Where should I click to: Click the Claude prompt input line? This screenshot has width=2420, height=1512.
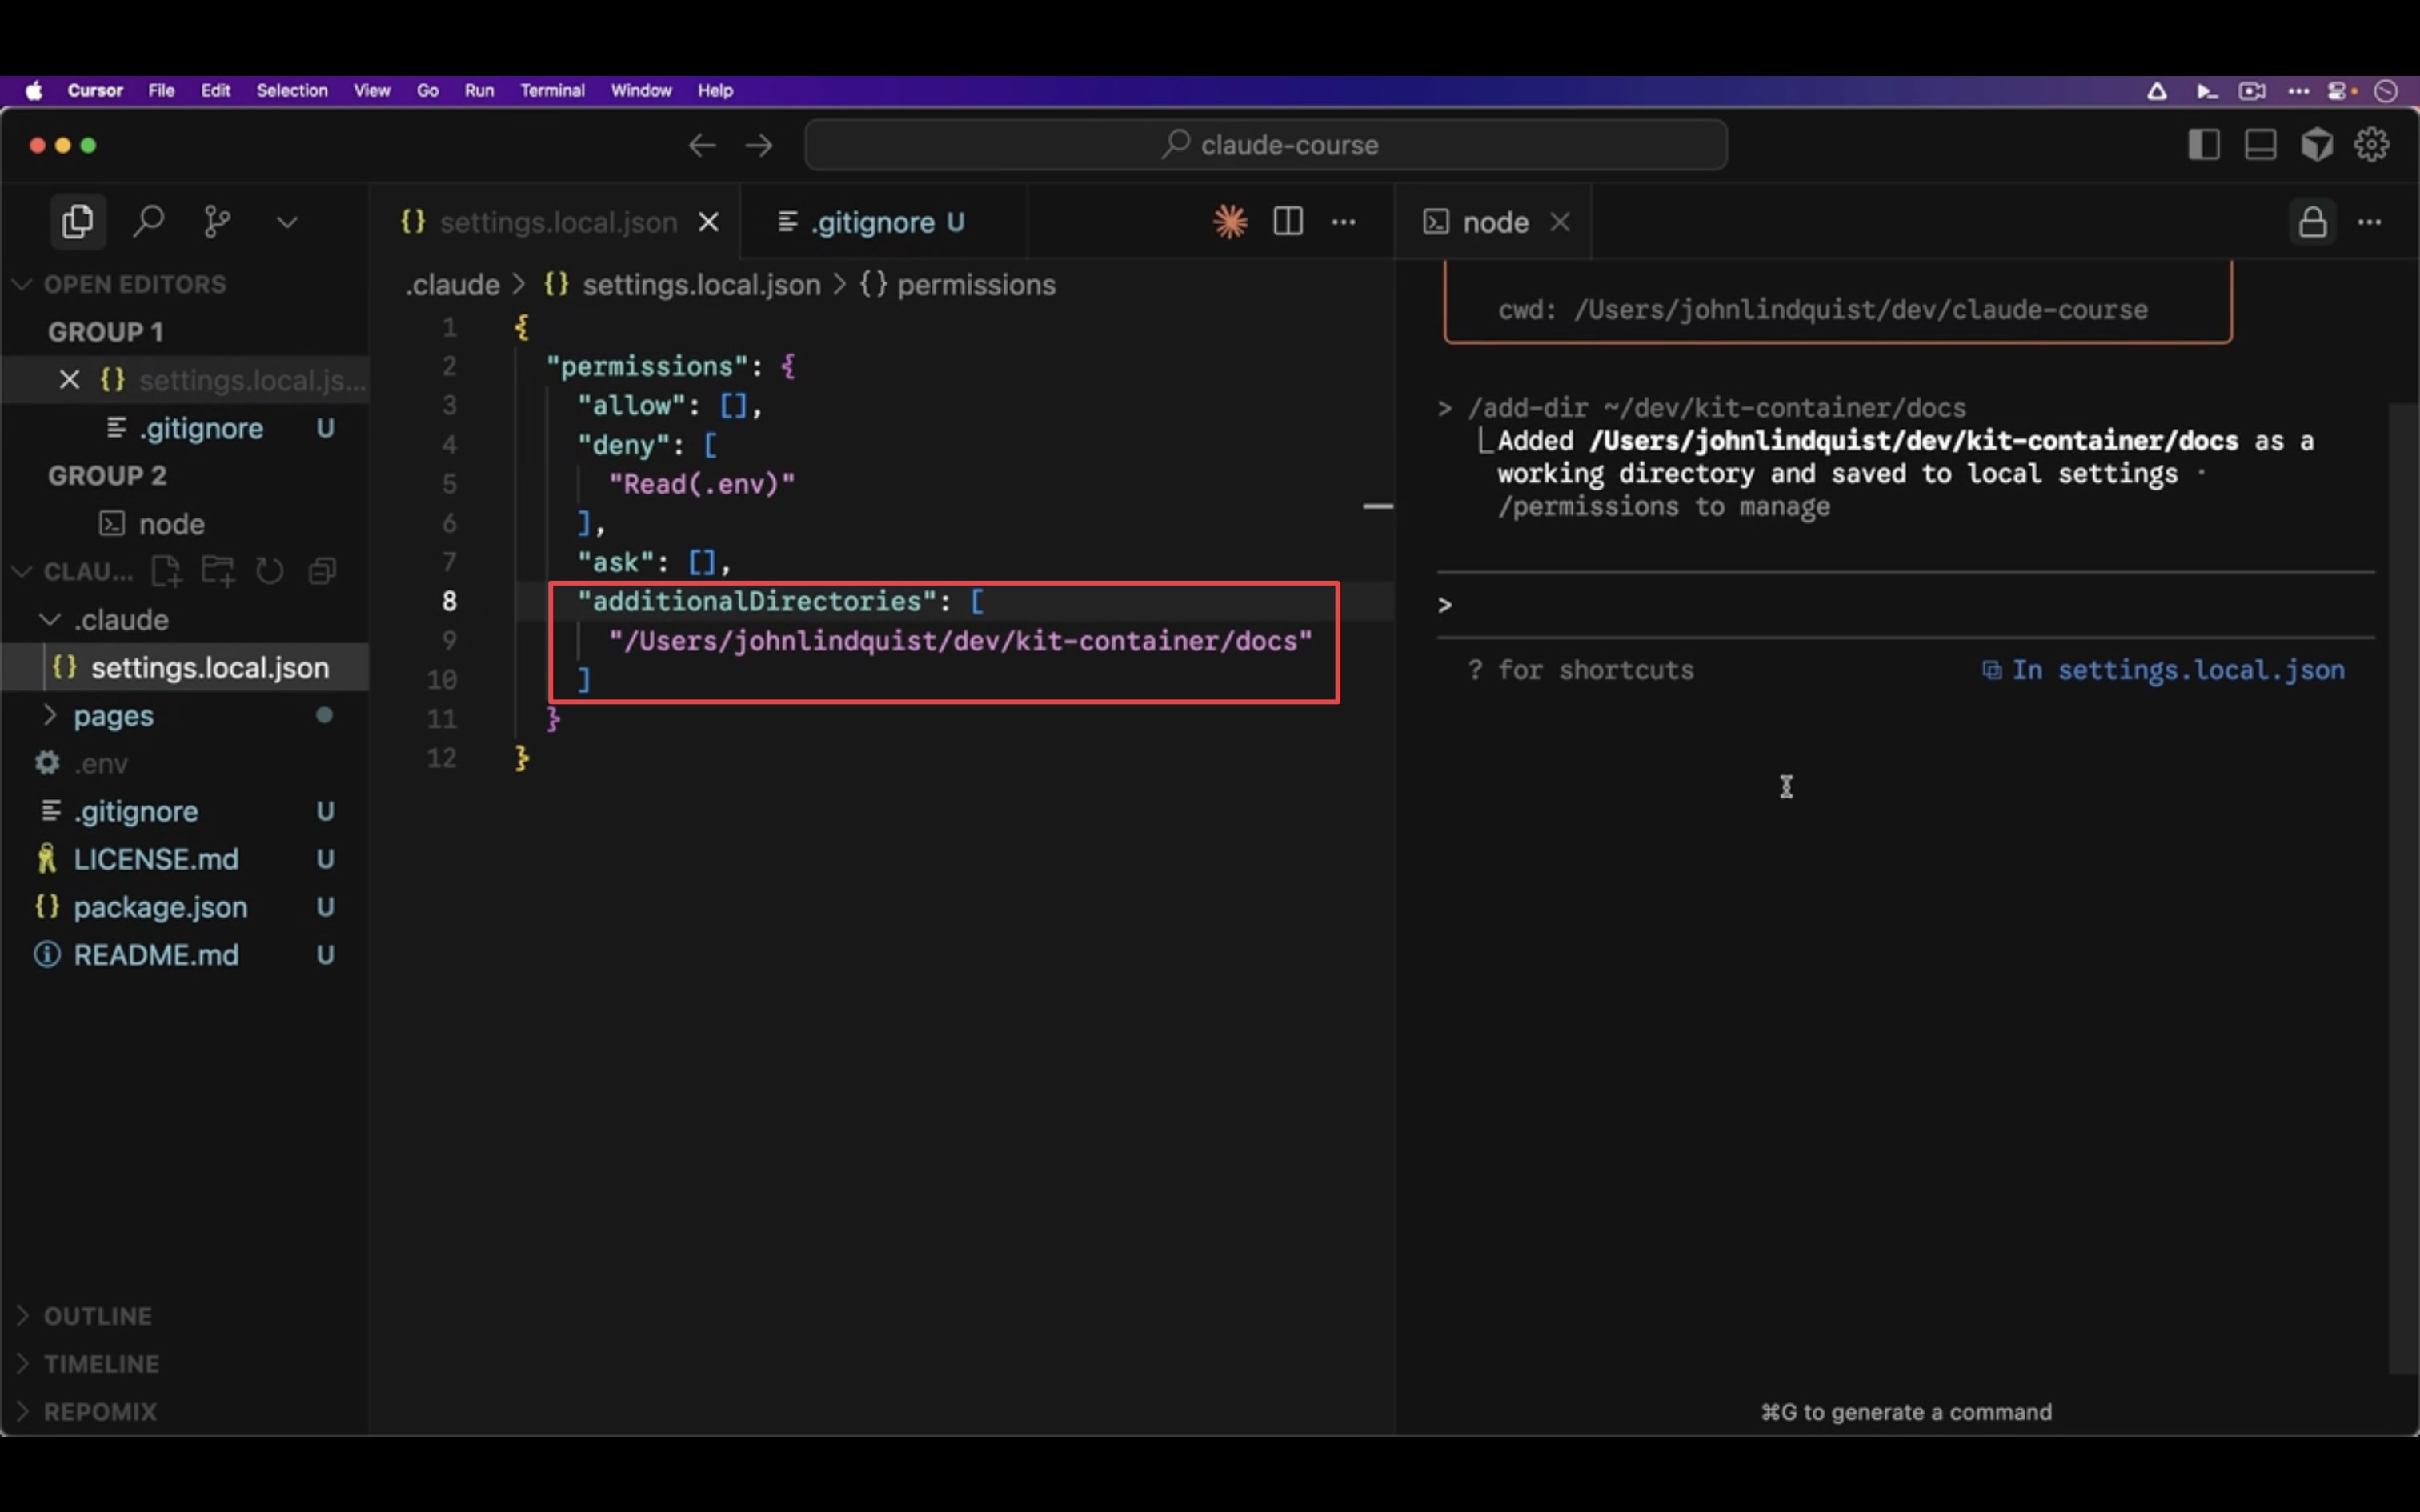[x=1905, y=605]
